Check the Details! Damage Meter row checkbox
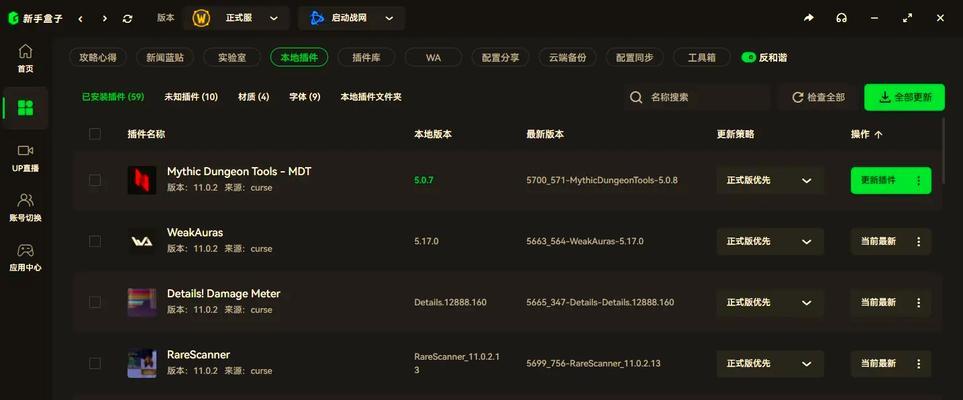 [x=95, y=302]
